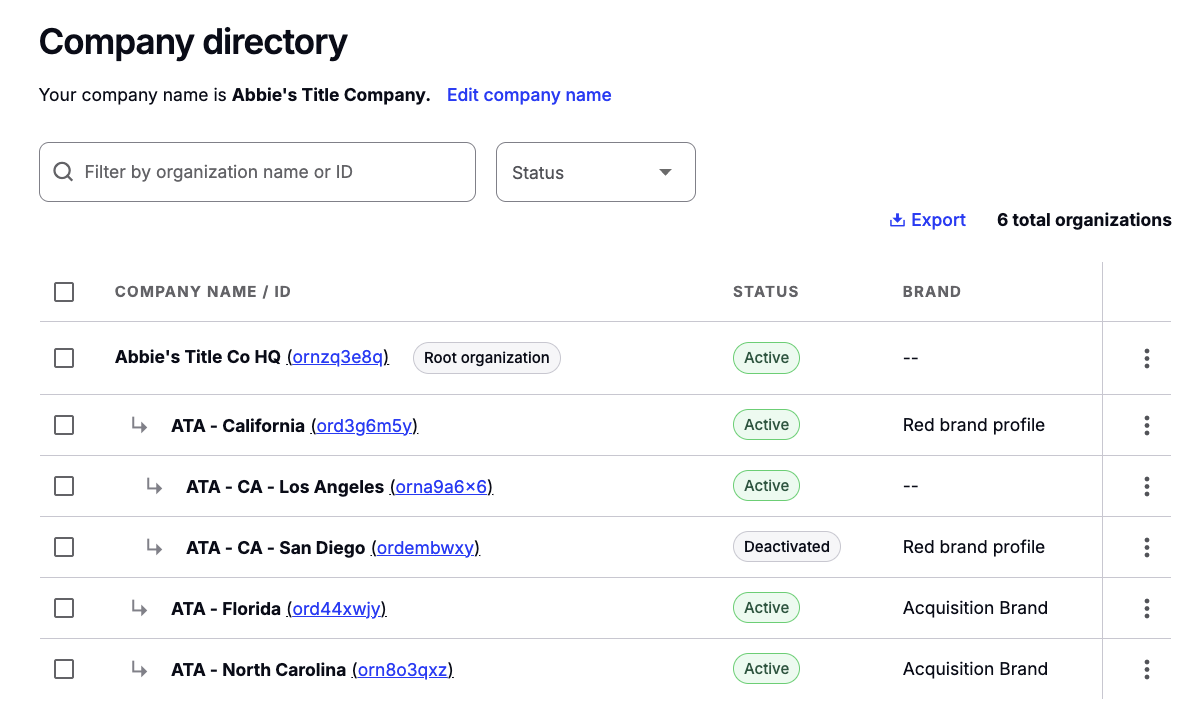Toggle the select-all checkbox in table header
Viewport: 1202px width, 717px height.
point(64,292)
